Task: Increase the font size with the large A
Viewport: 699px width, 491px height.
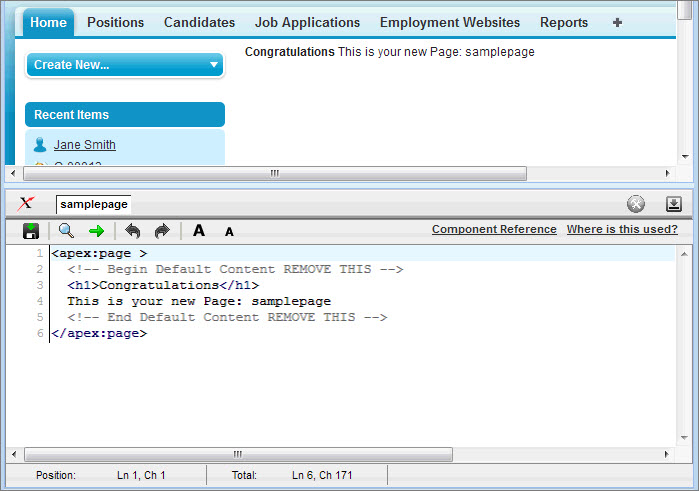Action: [199, 231]
